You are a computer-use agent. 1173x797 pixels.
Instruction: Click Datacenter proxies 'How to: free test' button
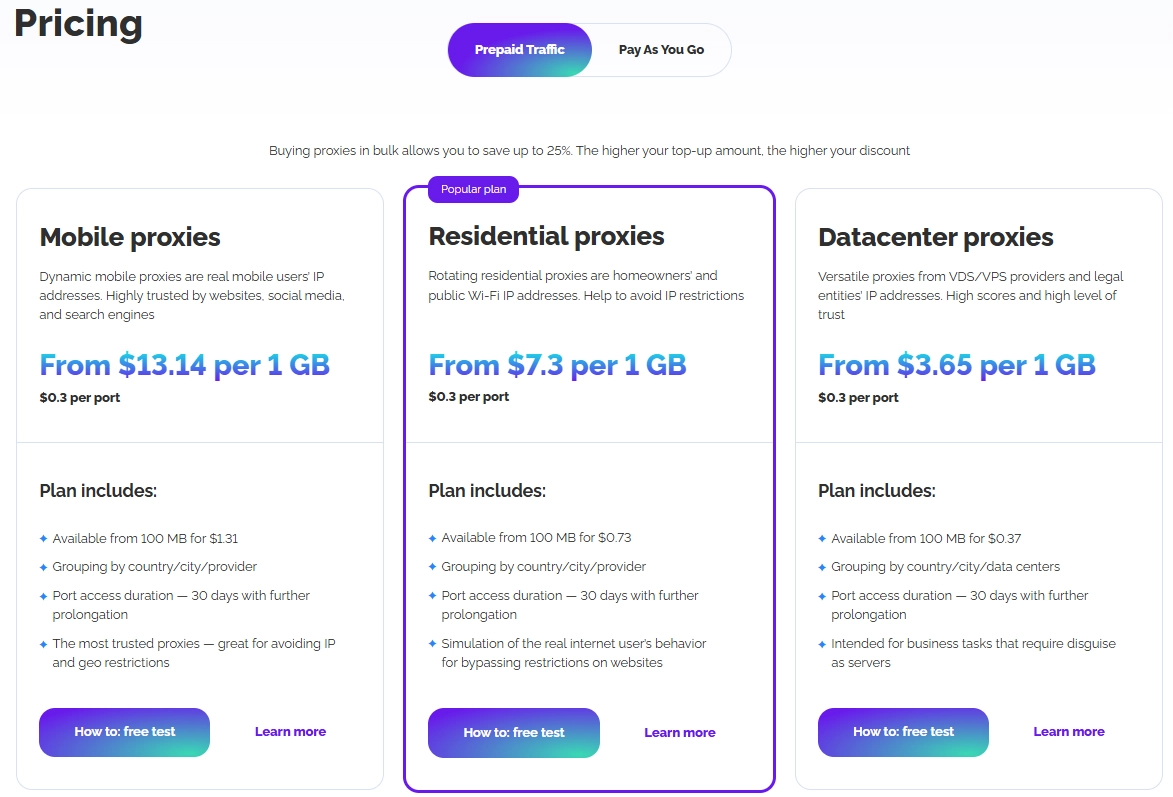click(x=903, y=732)
